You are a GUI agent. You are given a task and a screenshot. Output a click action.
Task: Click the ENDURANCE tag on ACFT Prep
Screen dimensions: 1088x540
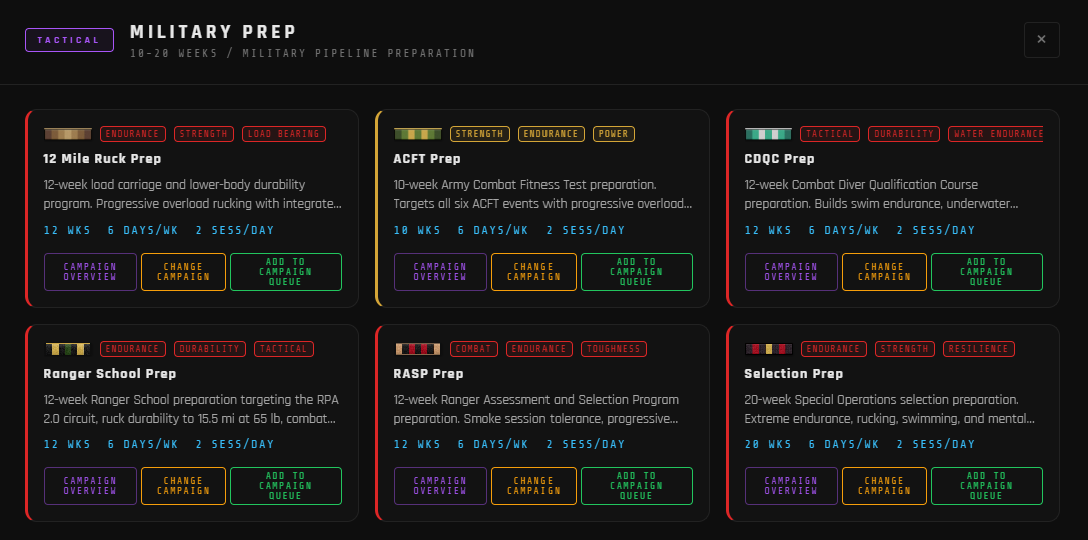click(x=552, y=134)
